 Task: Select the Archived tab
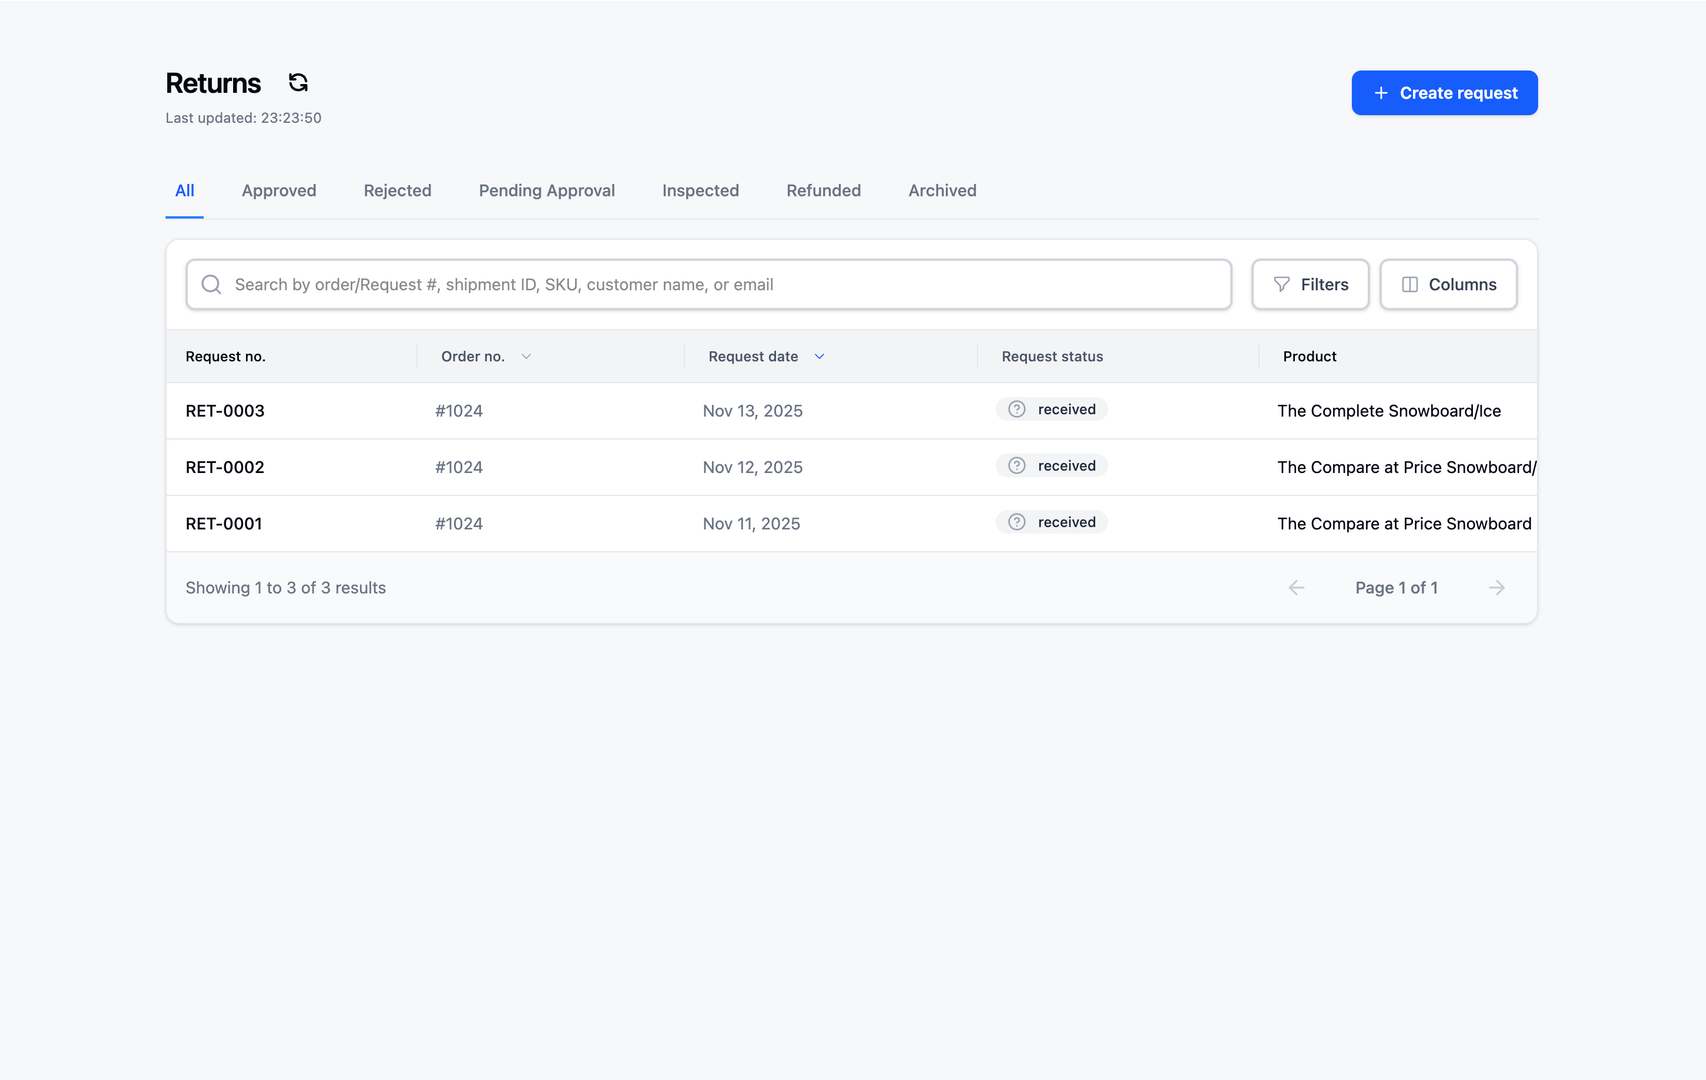click(x=941, y=190)
